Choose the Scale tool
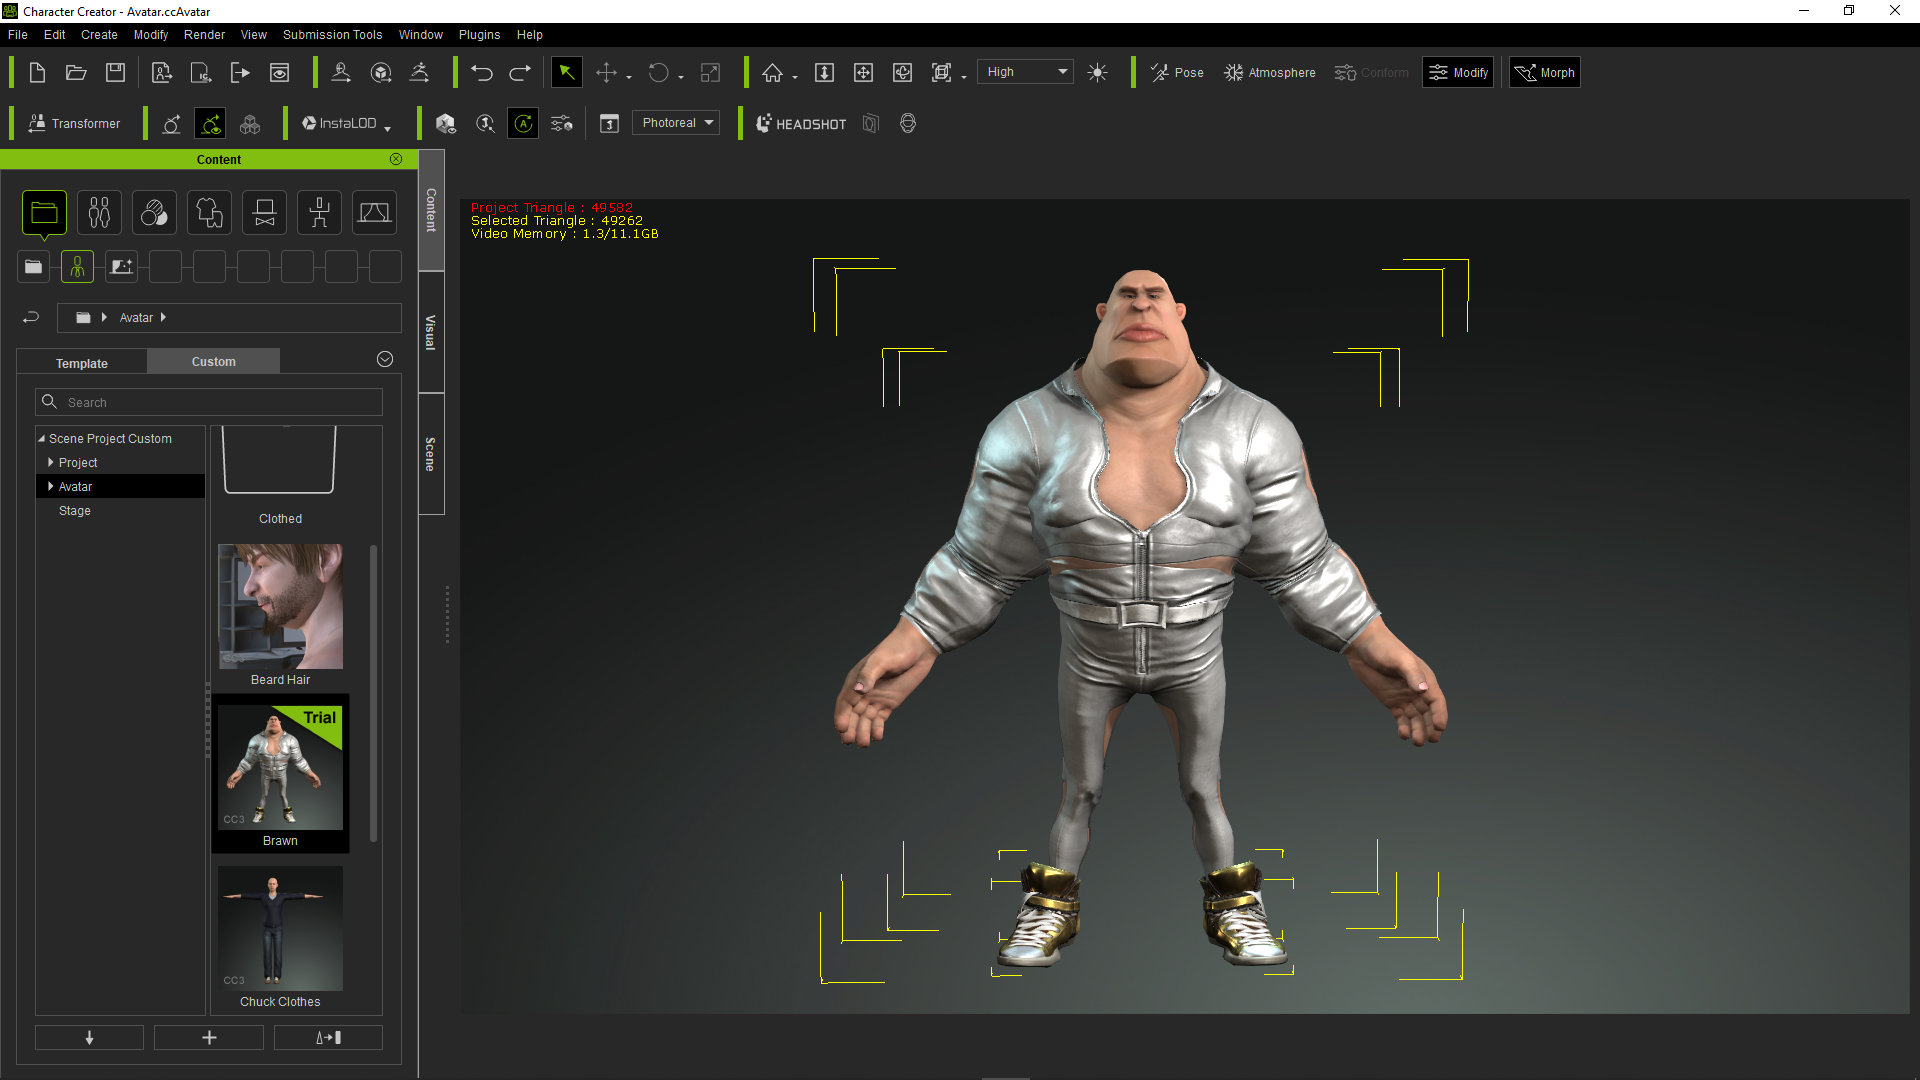 click(x=710, y=72)
